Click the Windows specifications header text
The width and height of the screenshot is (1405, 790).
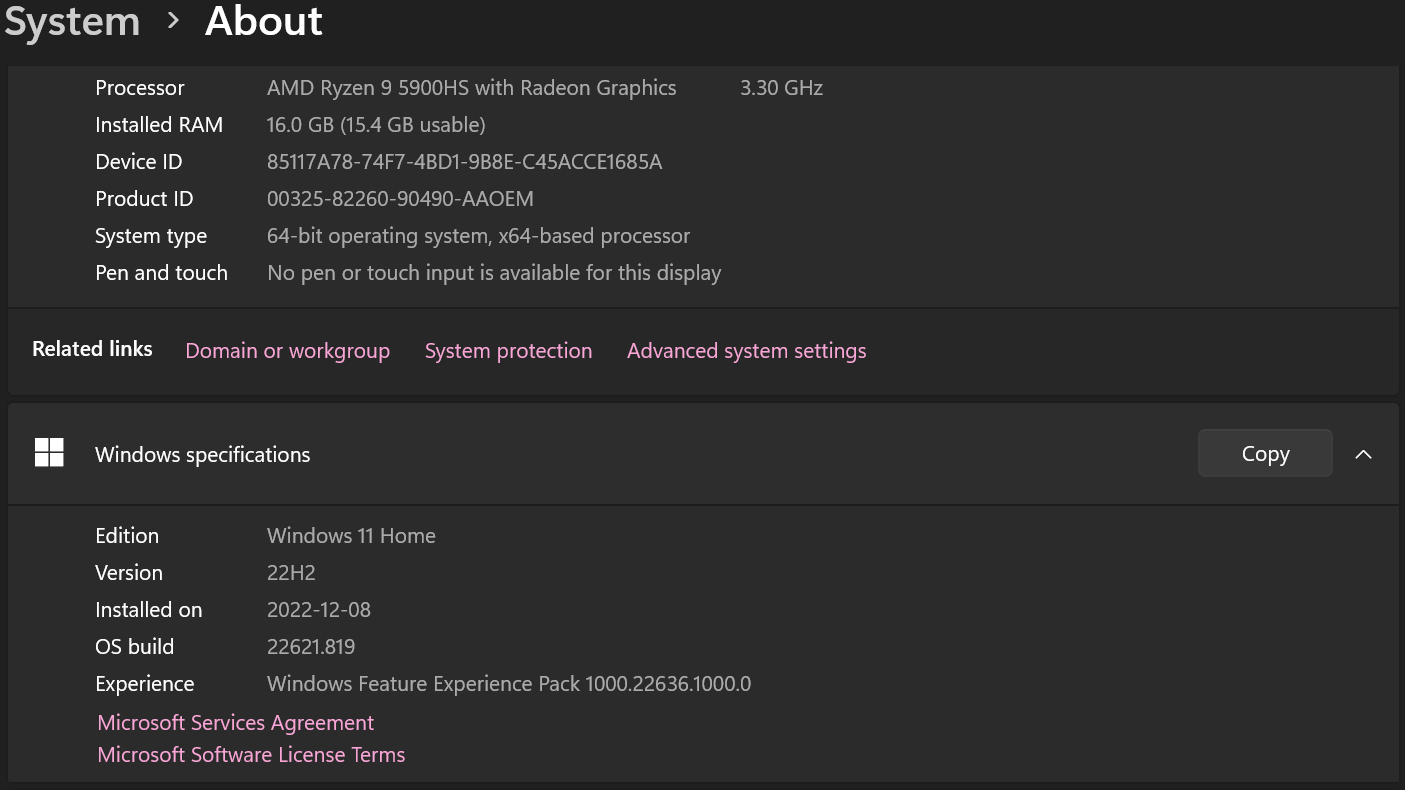[x=203, y=454]
